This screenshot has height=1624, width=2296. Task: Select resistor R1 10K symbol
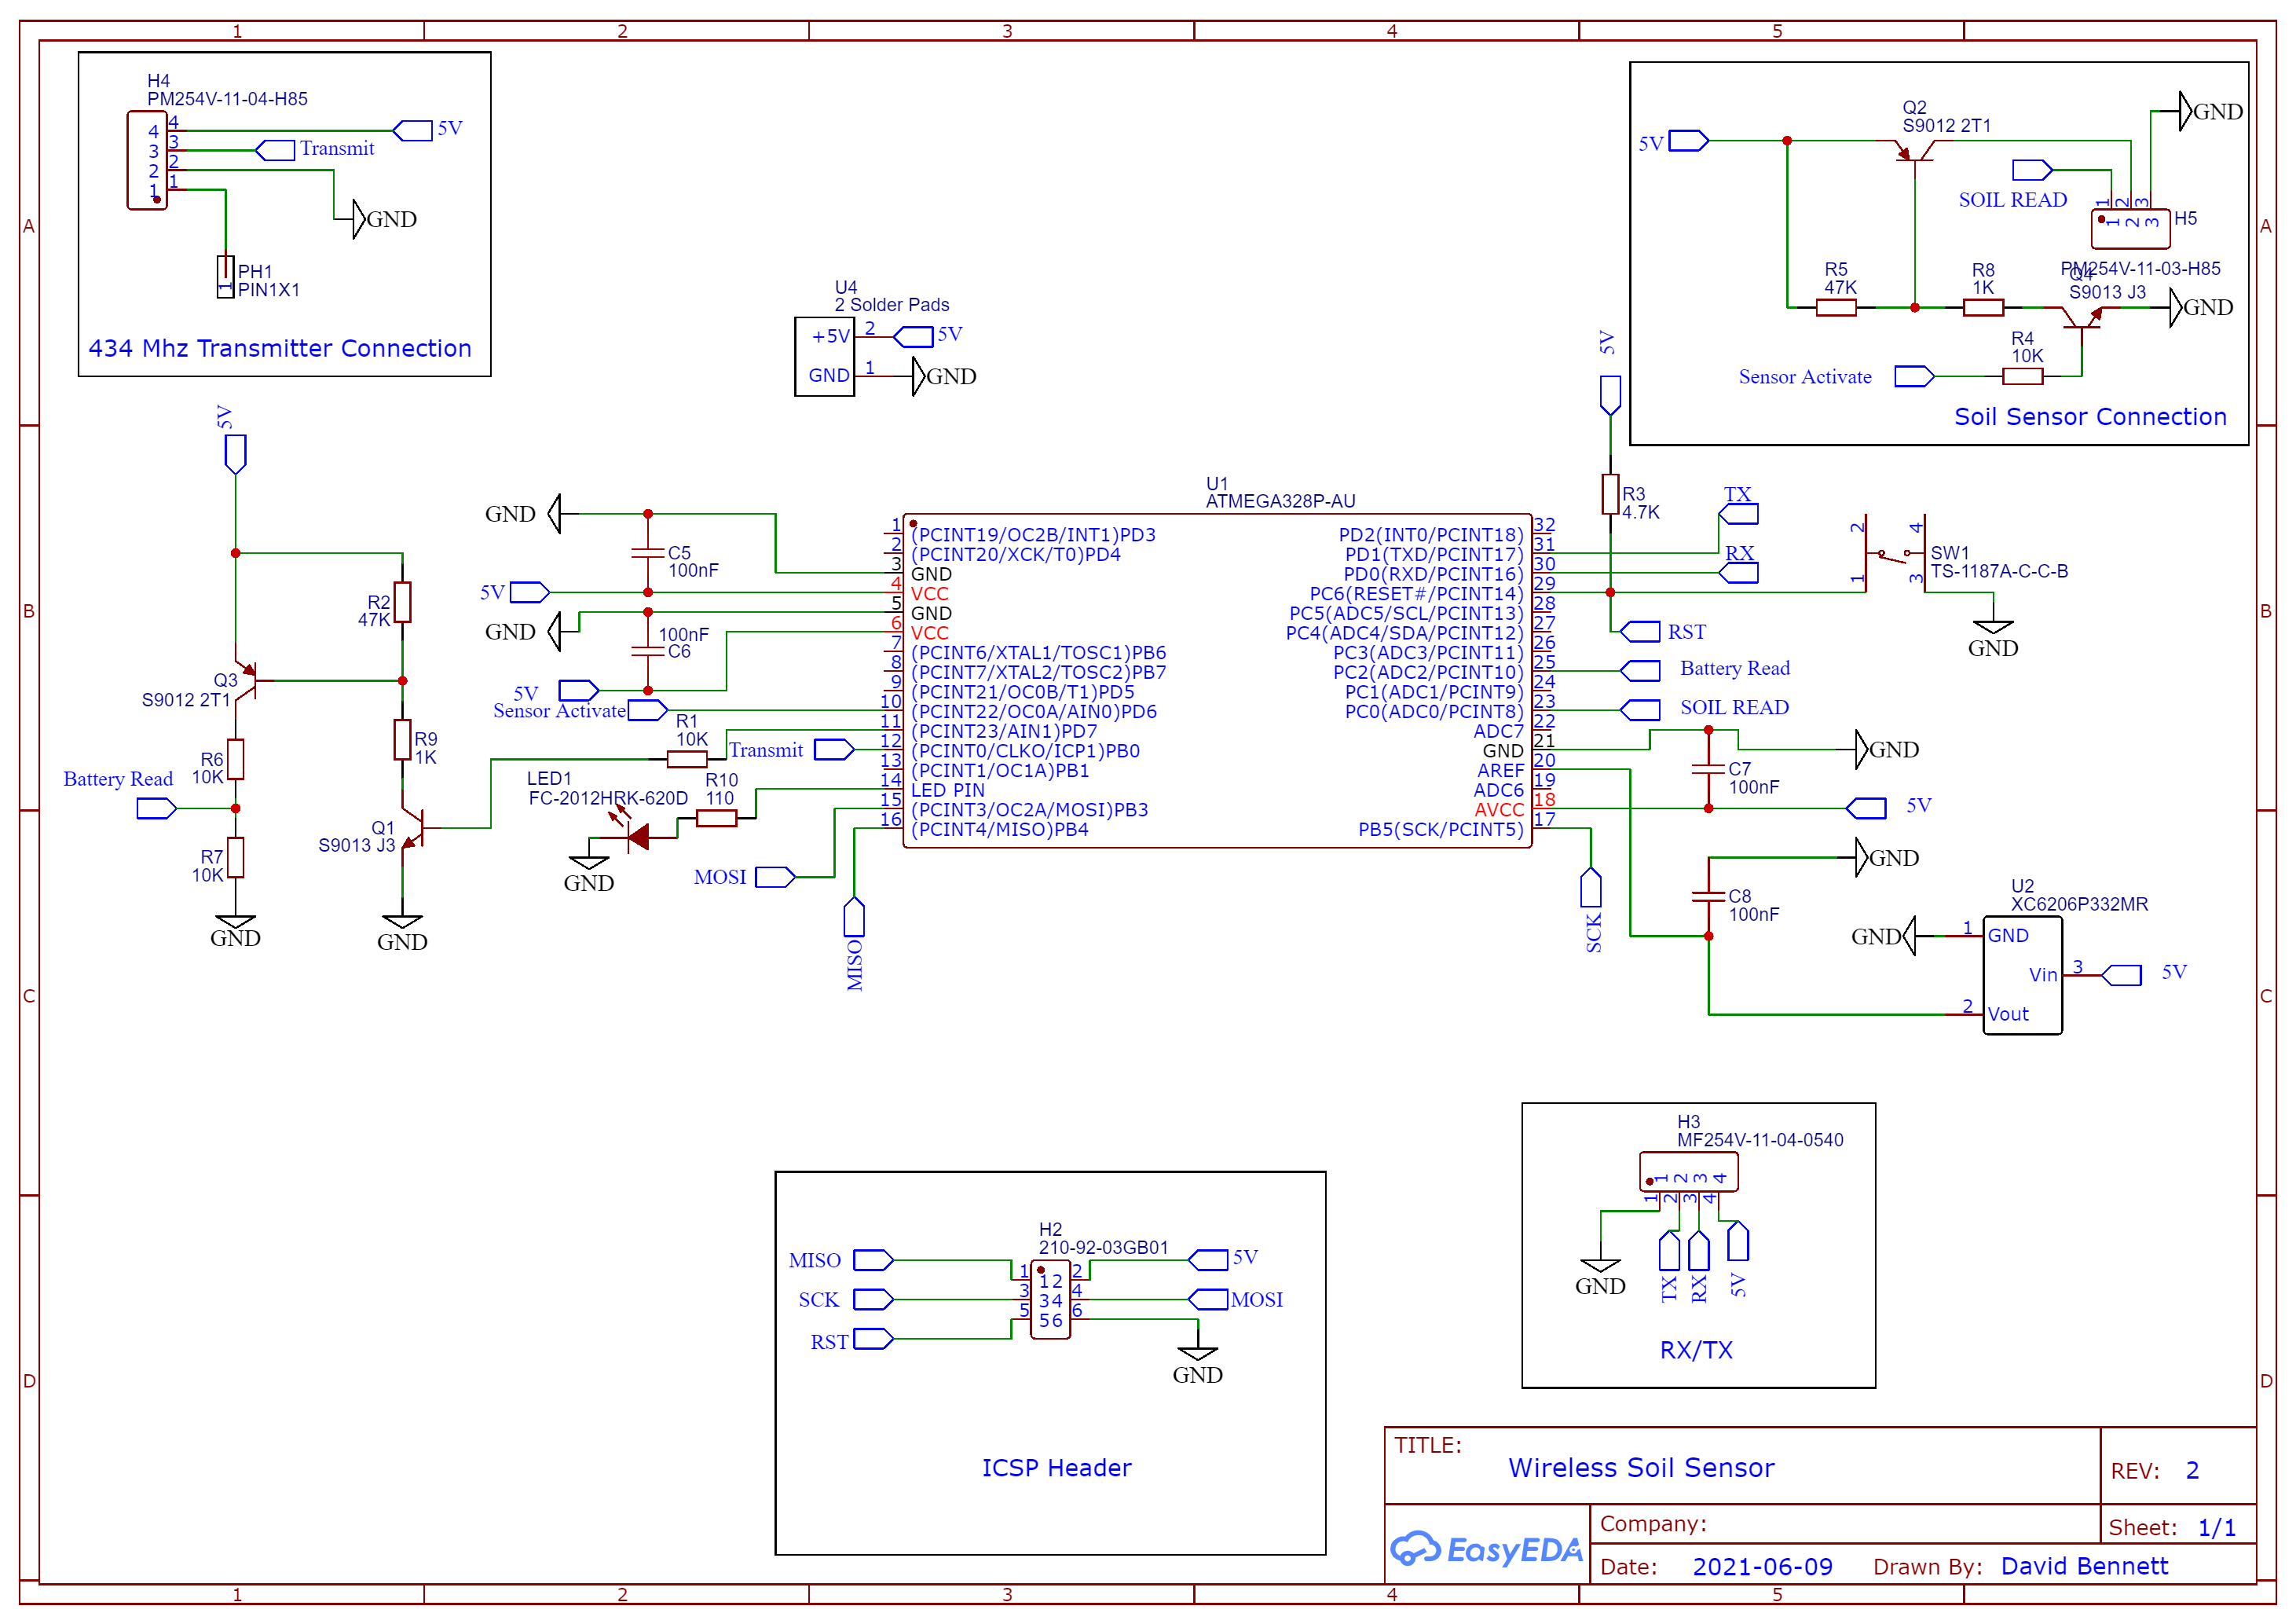[687, 760]
